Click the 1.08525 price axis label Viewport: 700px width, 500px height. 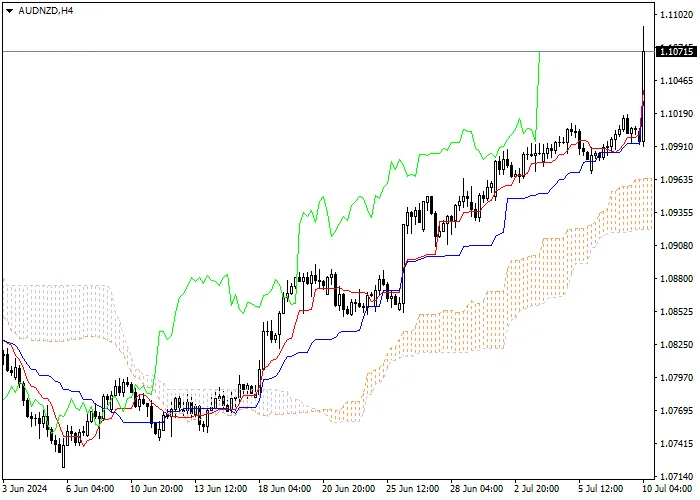tap(676, 312)
